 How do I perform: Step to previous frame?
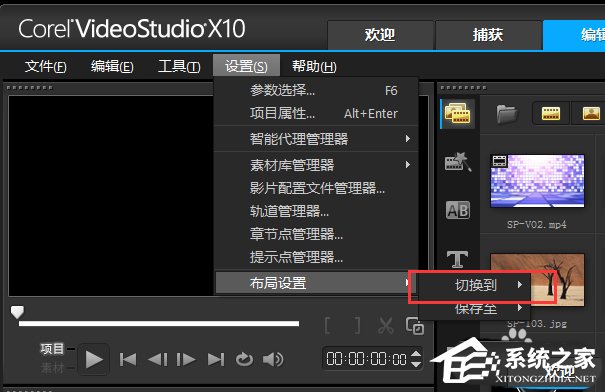coord(157,360)
